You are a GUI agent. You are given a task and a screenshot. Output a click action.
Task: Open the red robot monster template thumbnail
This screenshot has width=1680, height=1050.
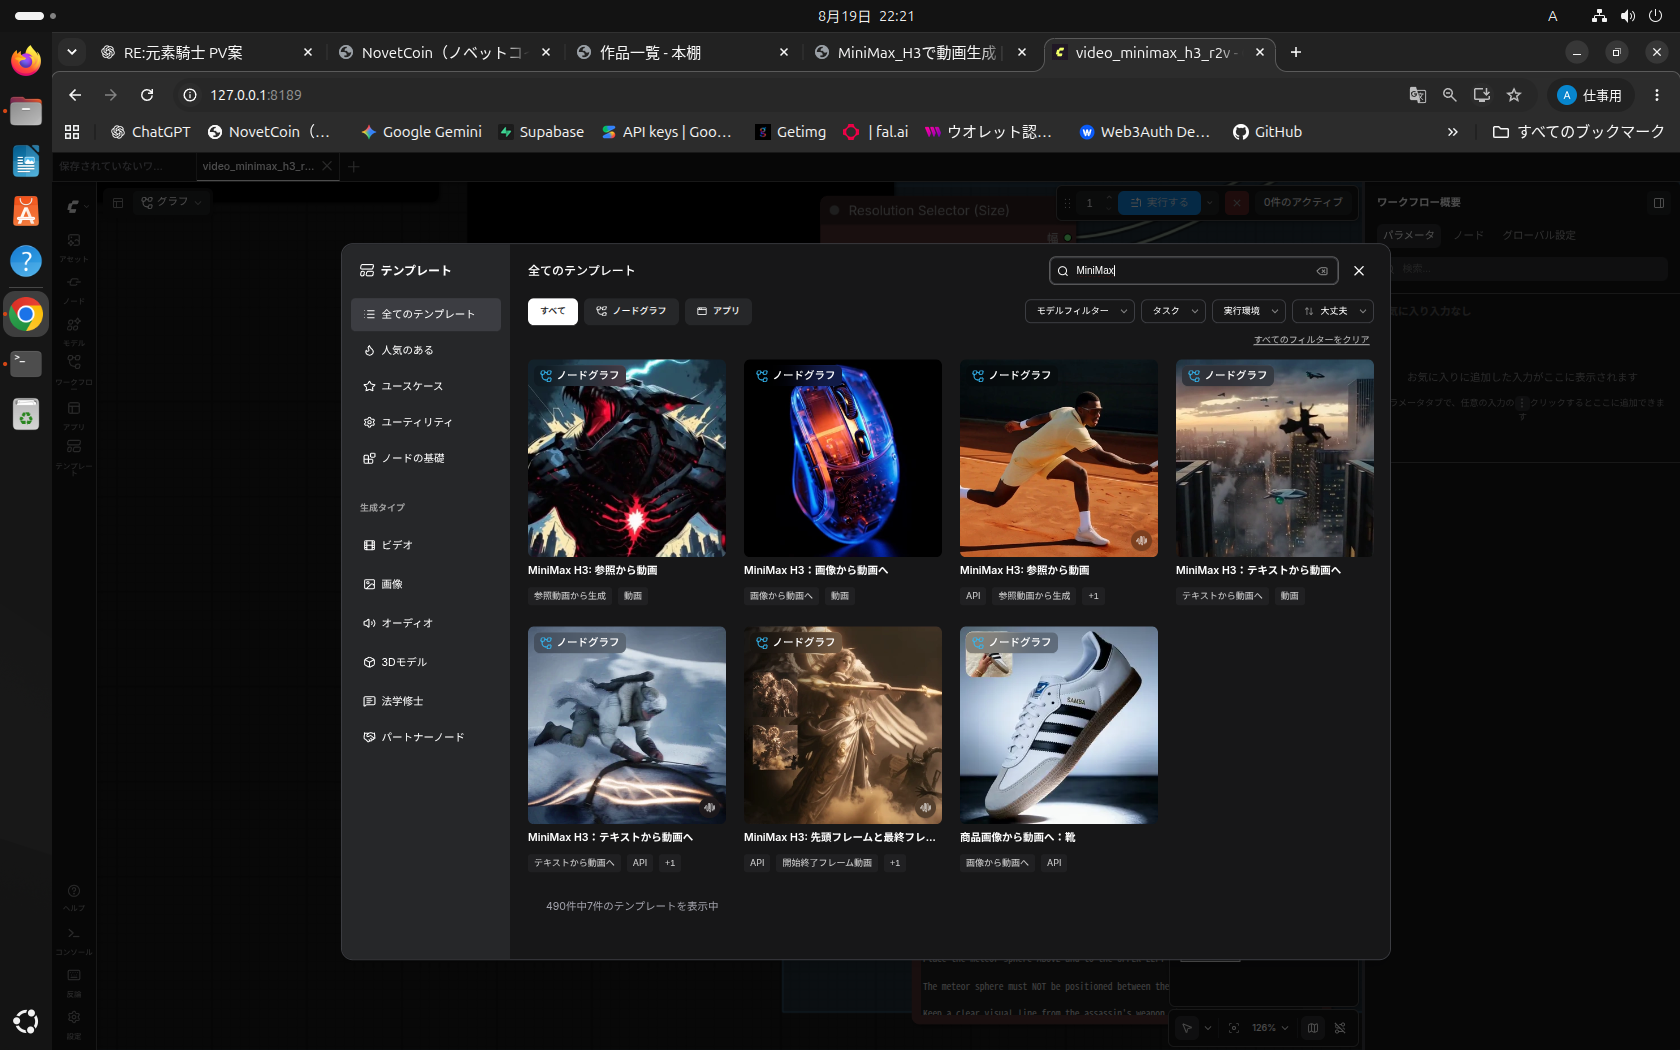[627, 458]
